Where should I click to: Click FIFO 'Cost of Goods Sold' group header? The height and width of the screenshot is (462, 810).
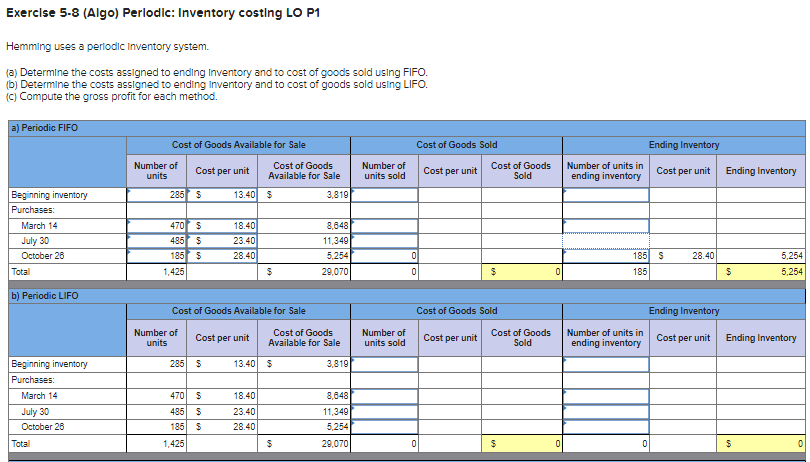tap(457, 145)
